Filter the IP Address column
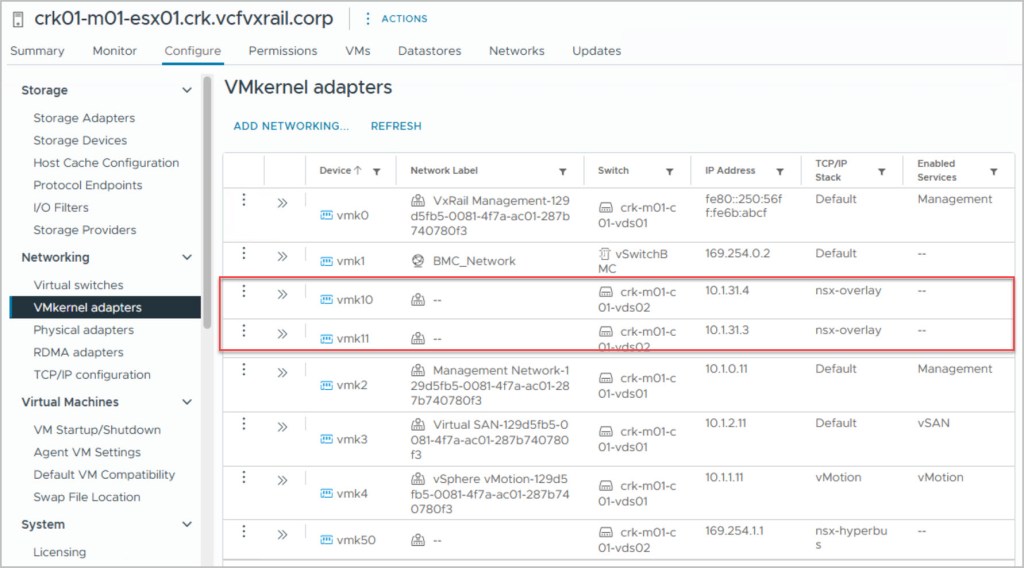Screen dimensions: 1024x568 pos(780,172)
